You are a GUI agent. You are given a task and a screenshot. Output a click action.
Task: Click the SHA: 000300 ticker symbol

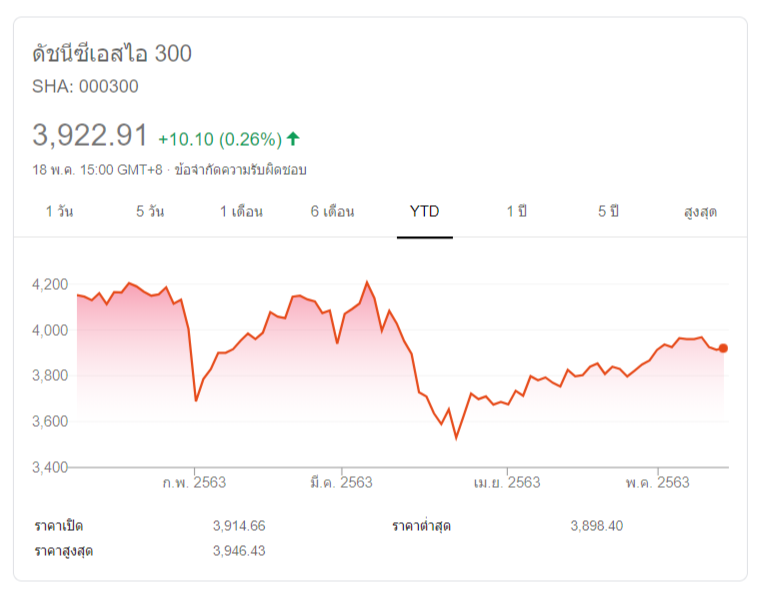click(x=85, y=86)
